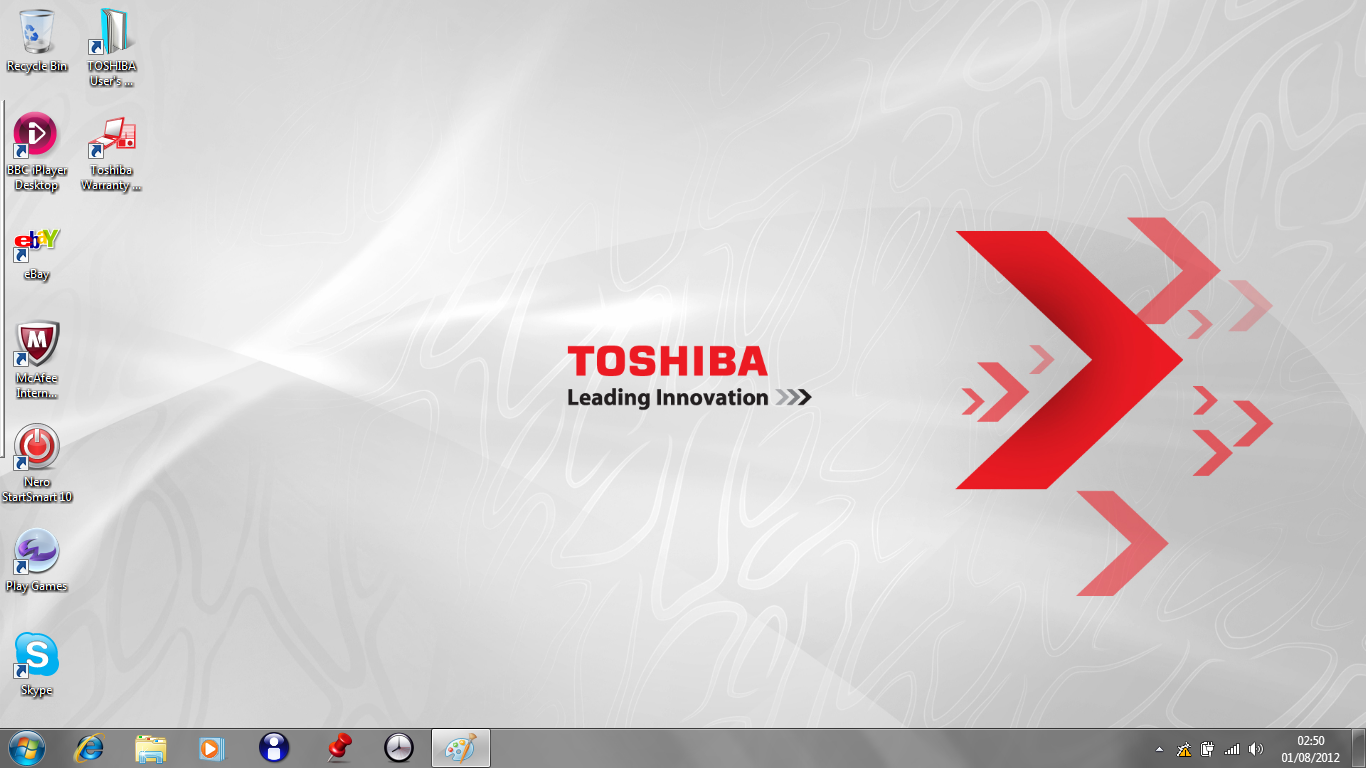Viewport: 1366px width, 768px height.
Task: Click the power plug battery tray icon
Action: pyautogui.click(x=1208, y=749)
